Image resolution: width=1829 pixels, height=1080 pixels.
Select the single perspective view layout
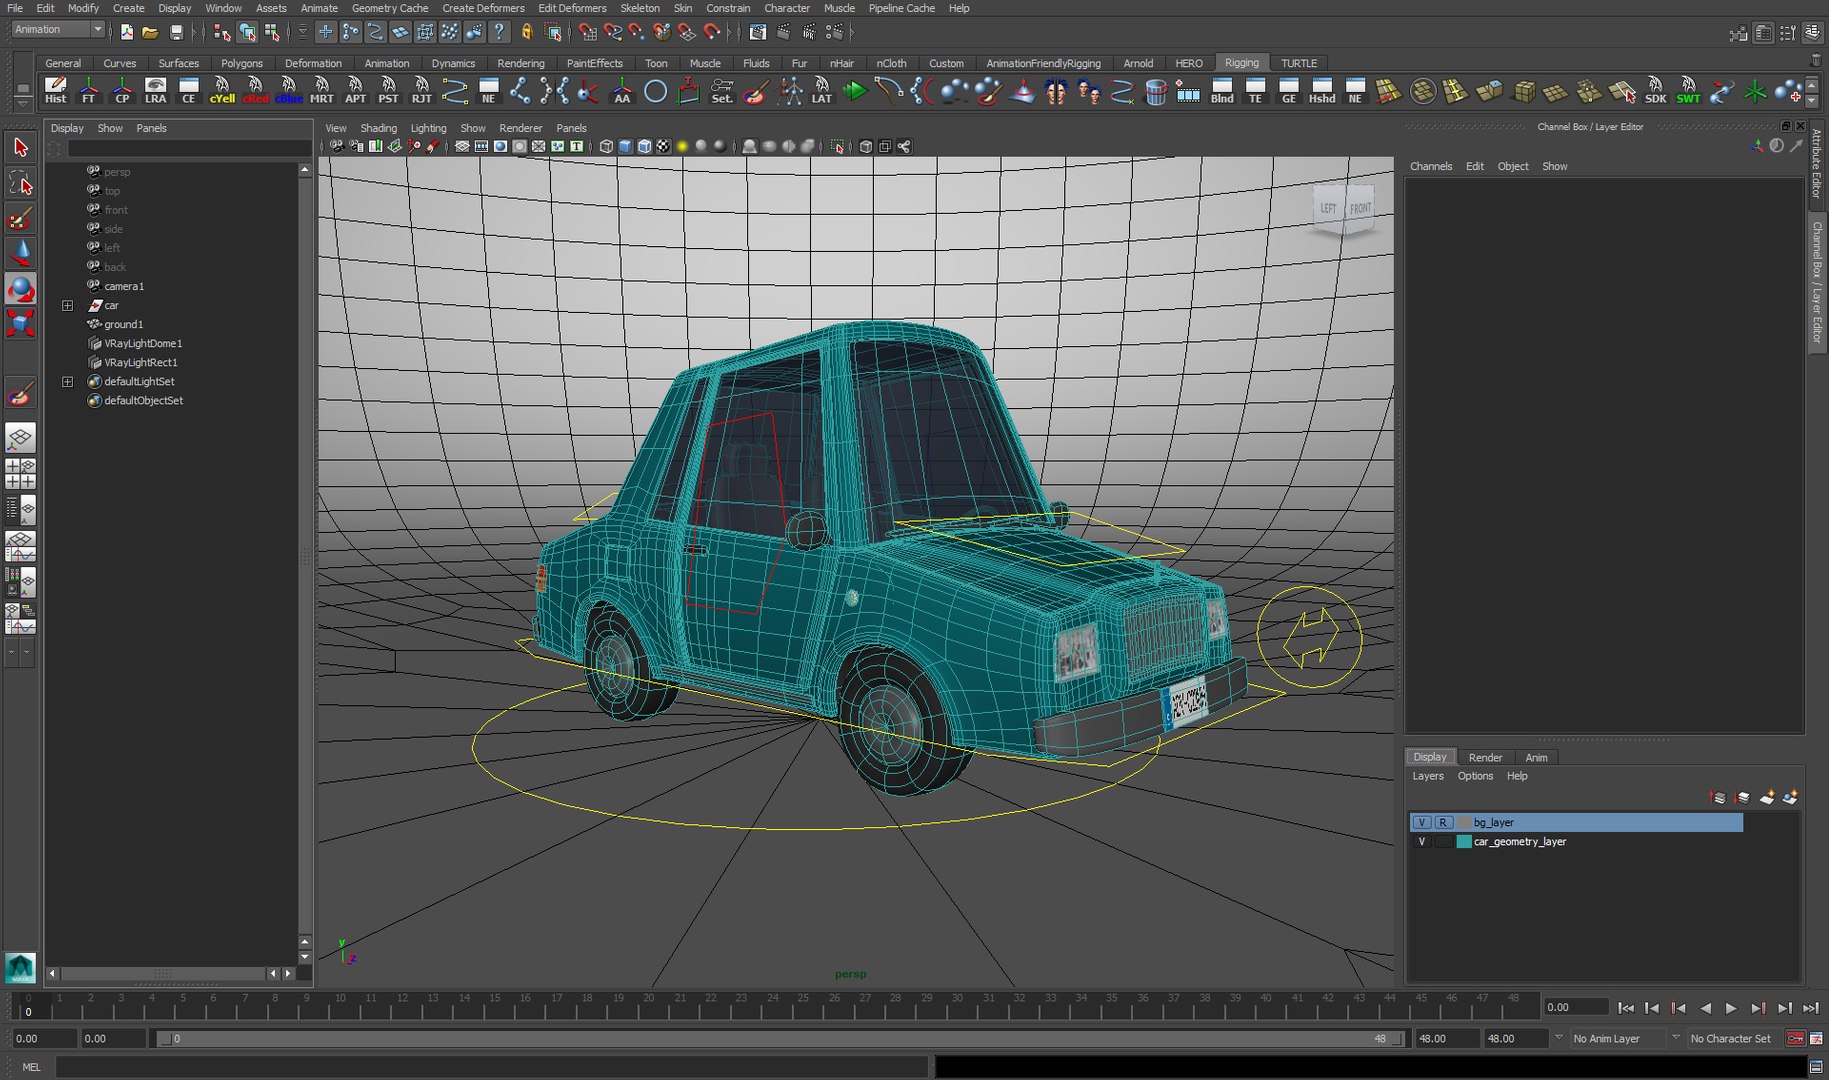(x=20, y=438)
